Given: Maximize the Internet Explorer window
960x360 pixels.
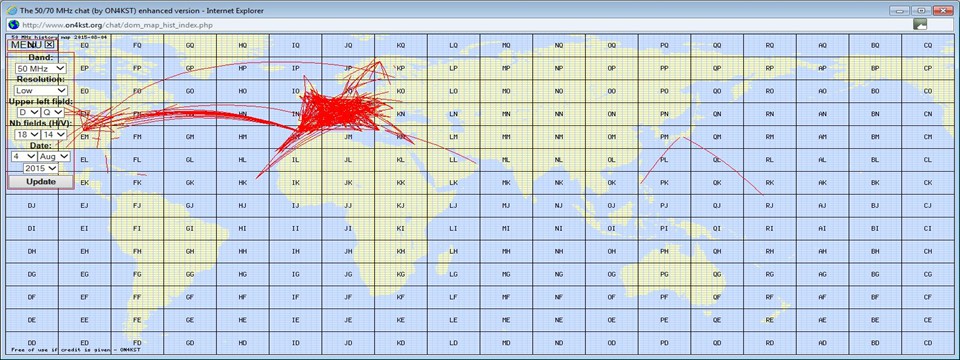Looking at the screenshot, I should (920, 10).
